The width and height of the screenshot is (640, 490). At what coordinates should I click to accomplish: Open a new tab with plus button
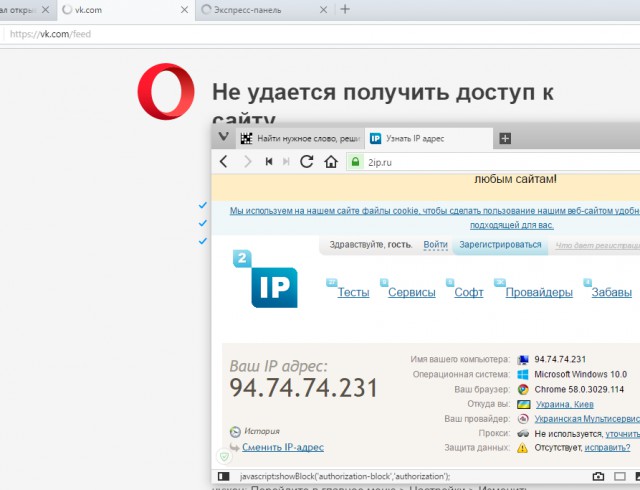coord(345,9)
